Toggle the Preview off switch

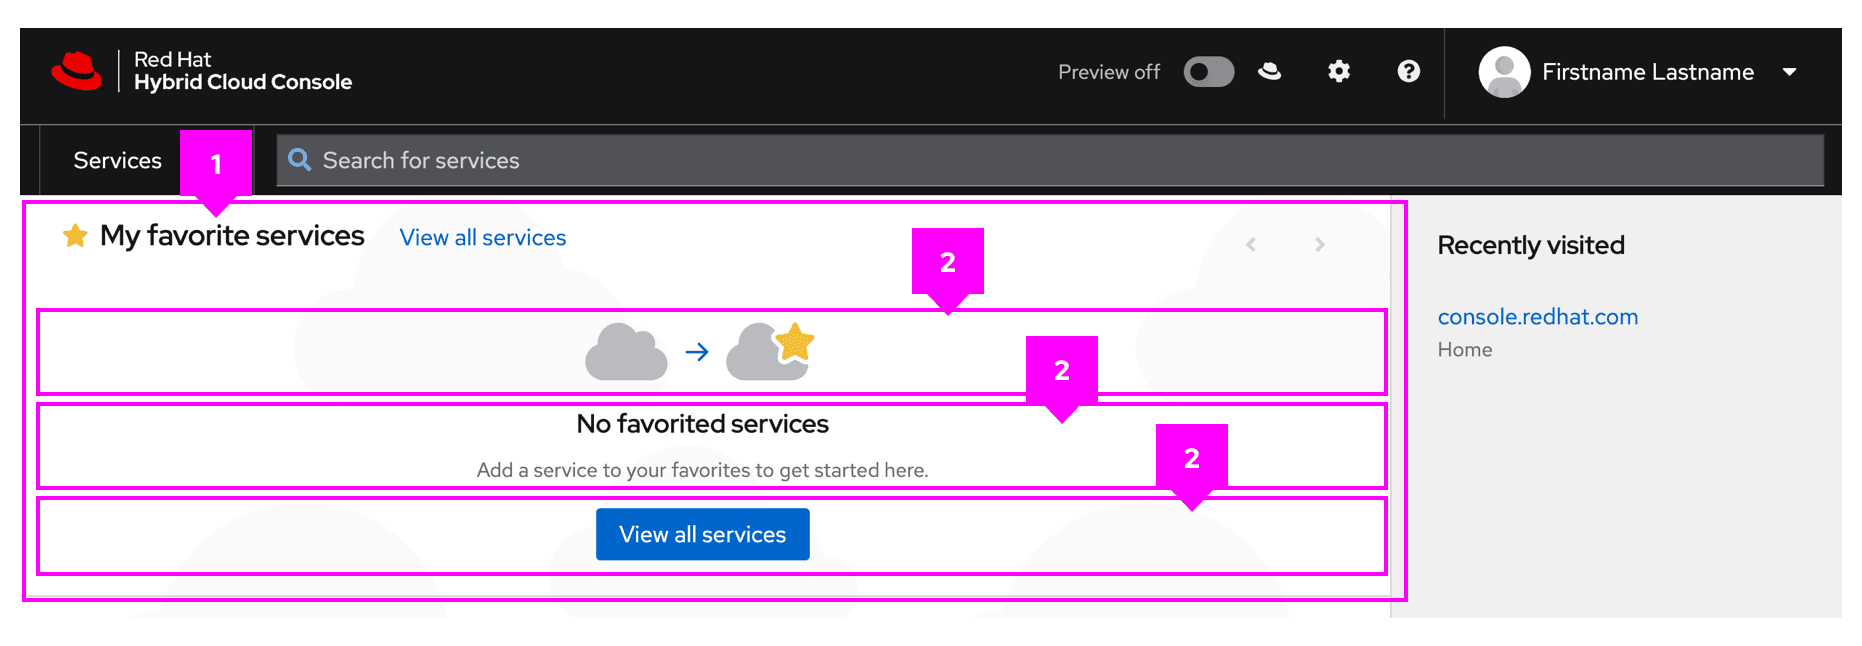1209,72
